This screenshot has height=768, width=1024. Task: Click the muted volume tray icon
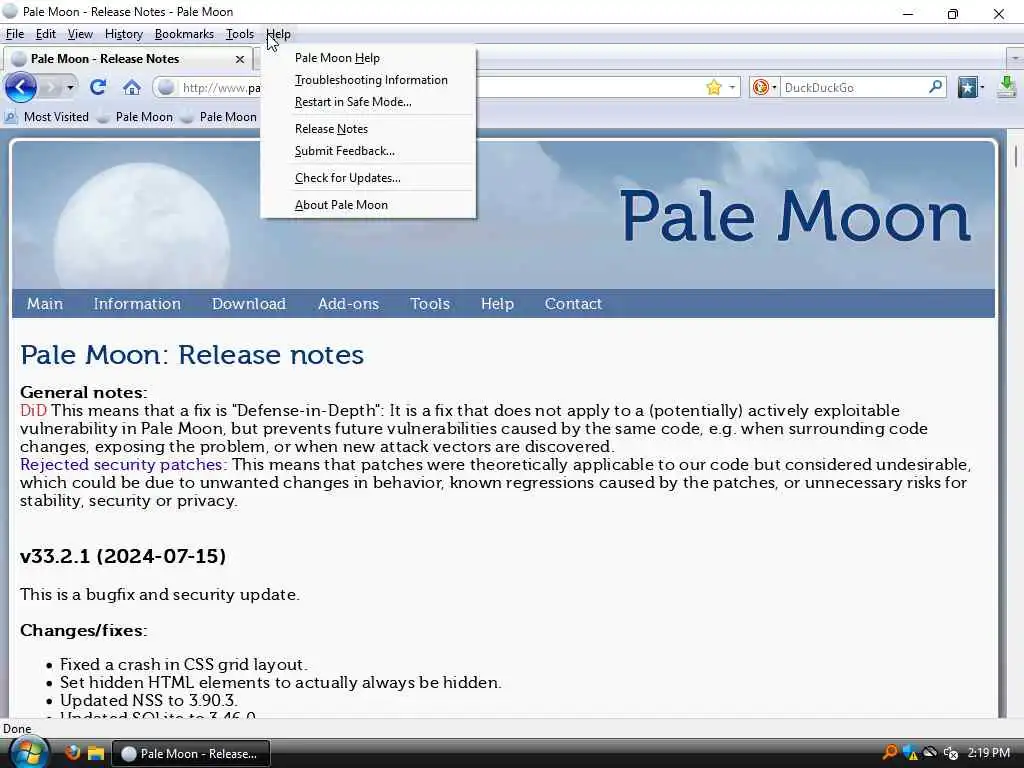pyautogui.click(x=951, y=753)
